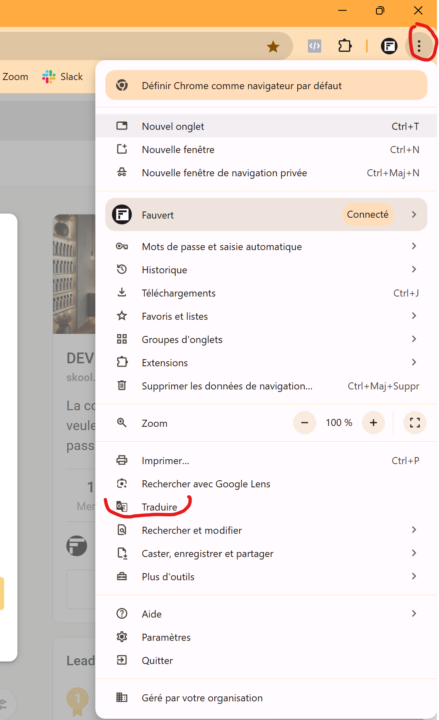Select Supprimer les données de navigation
Screen dimensions: 439x720
click(x=266, y=386)
